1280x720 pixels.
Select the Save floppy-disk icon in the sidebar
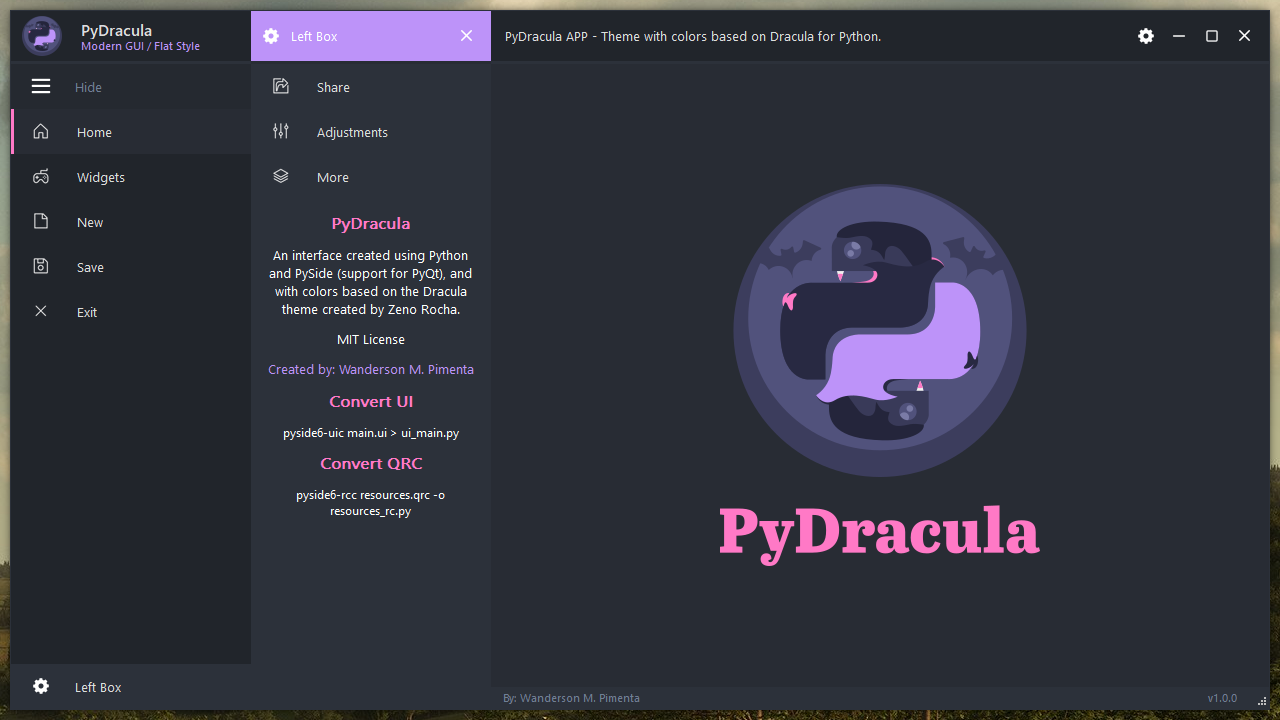tap(40, 266)
